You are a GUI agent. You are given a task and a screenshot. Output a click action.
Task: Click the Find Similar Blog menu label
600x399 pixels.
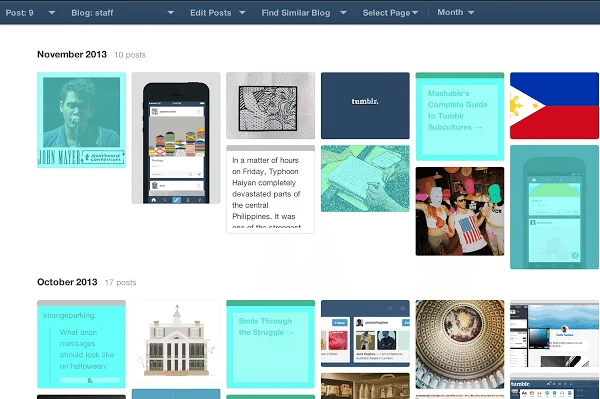pyautogui.click(x=296, y=13)
